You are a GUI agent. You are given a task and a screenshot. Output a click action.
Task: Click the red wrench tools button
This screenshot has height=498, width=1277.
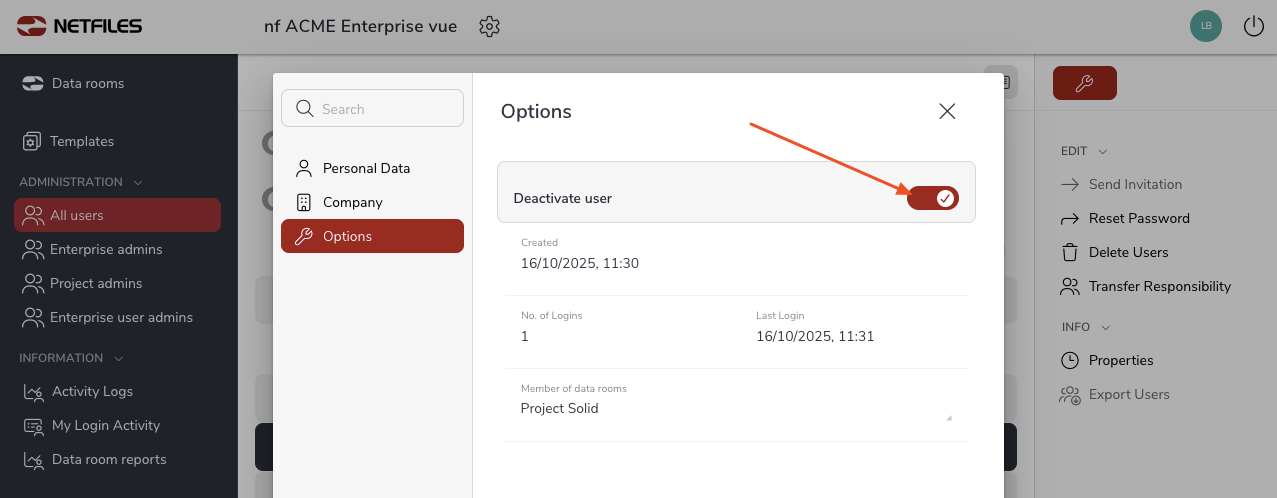coord(1084,84)
